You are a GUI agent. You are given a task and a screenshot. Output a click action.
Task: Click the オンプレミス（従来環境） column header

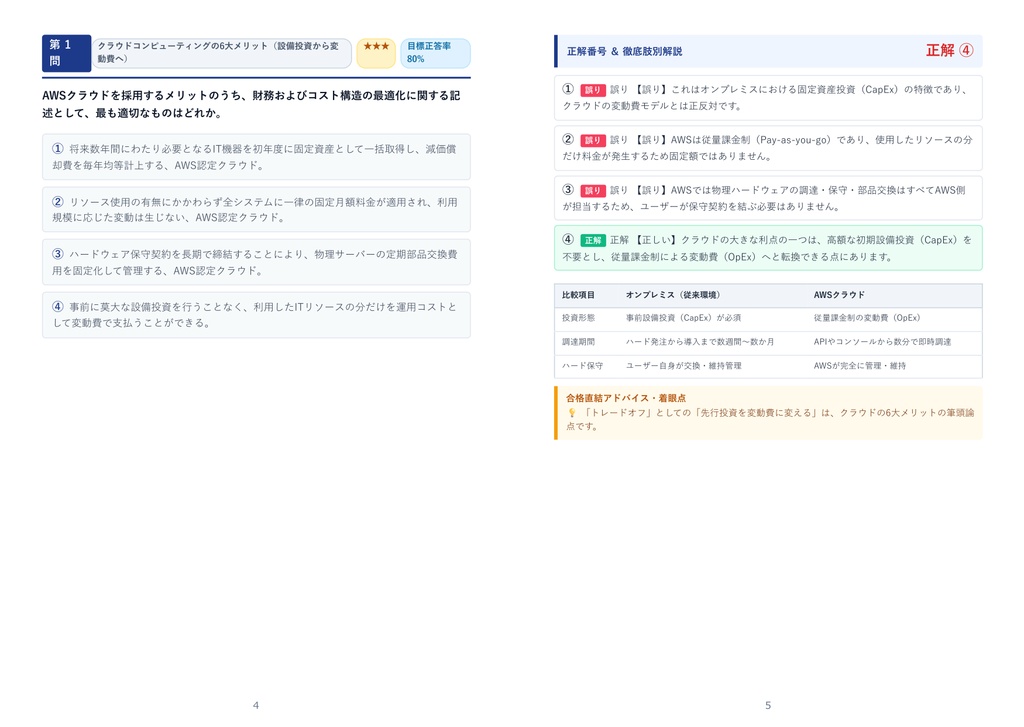pyautogui.click(x=673, y=295)
